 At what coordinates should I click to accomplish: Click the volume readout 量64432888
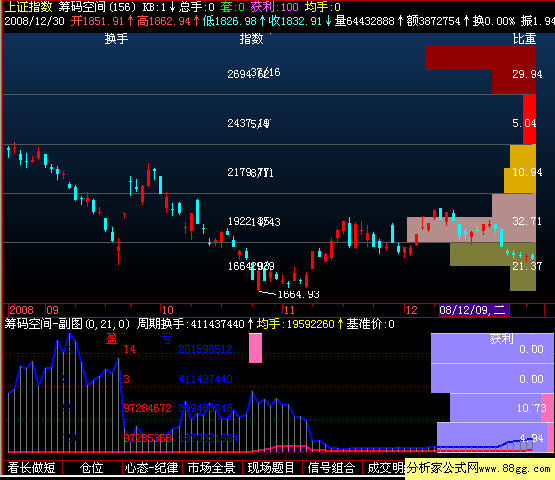[x=364, y=21]
